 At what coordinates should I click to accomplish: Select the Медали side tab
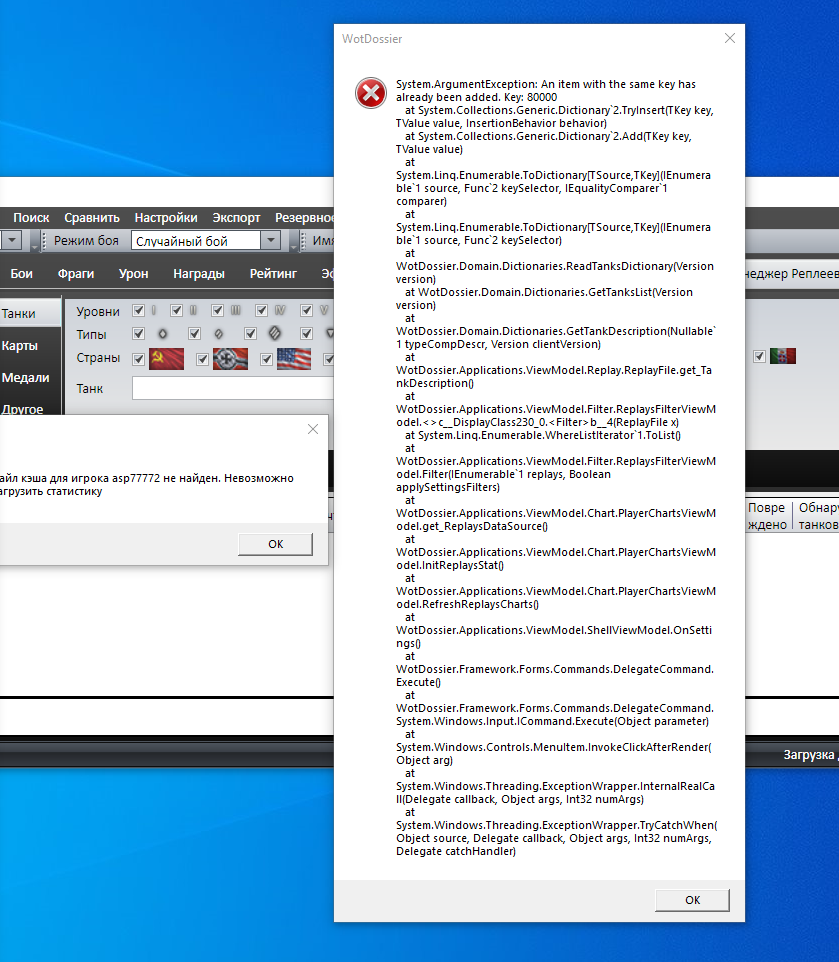pos(30,377)
